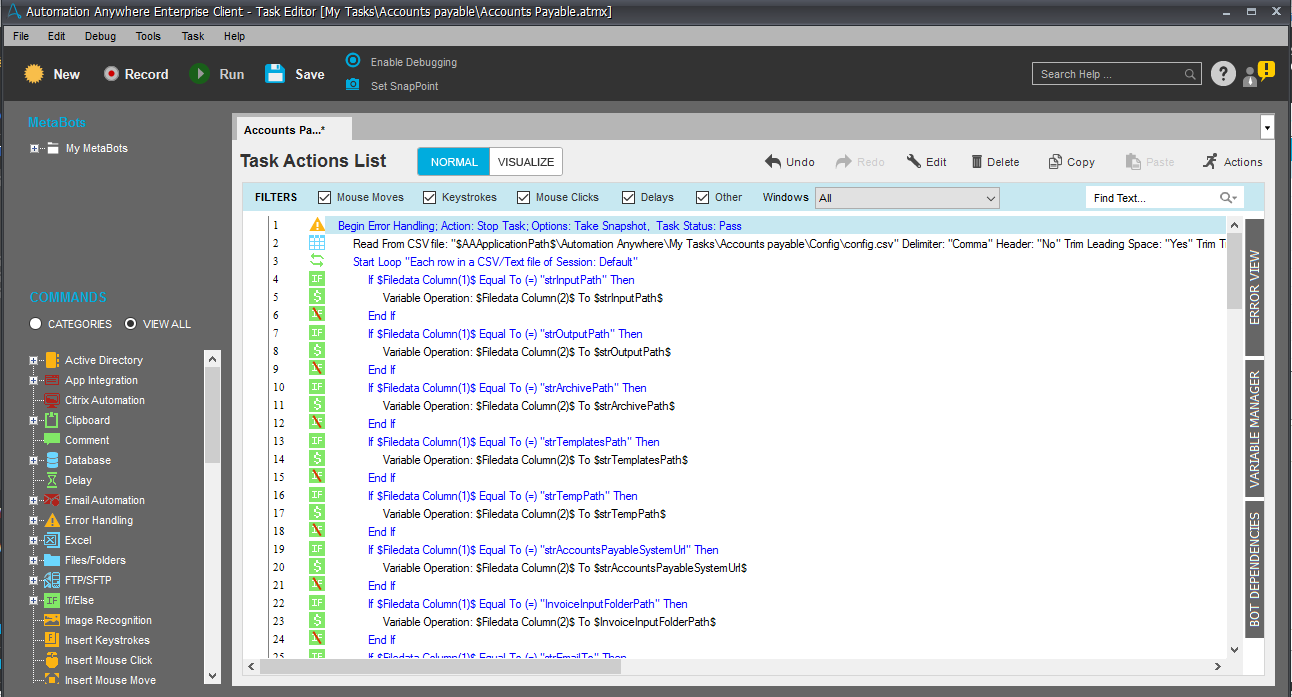Click the Actions button
The width and height of the screenshot is (1292, 697).
(1232, 162)
